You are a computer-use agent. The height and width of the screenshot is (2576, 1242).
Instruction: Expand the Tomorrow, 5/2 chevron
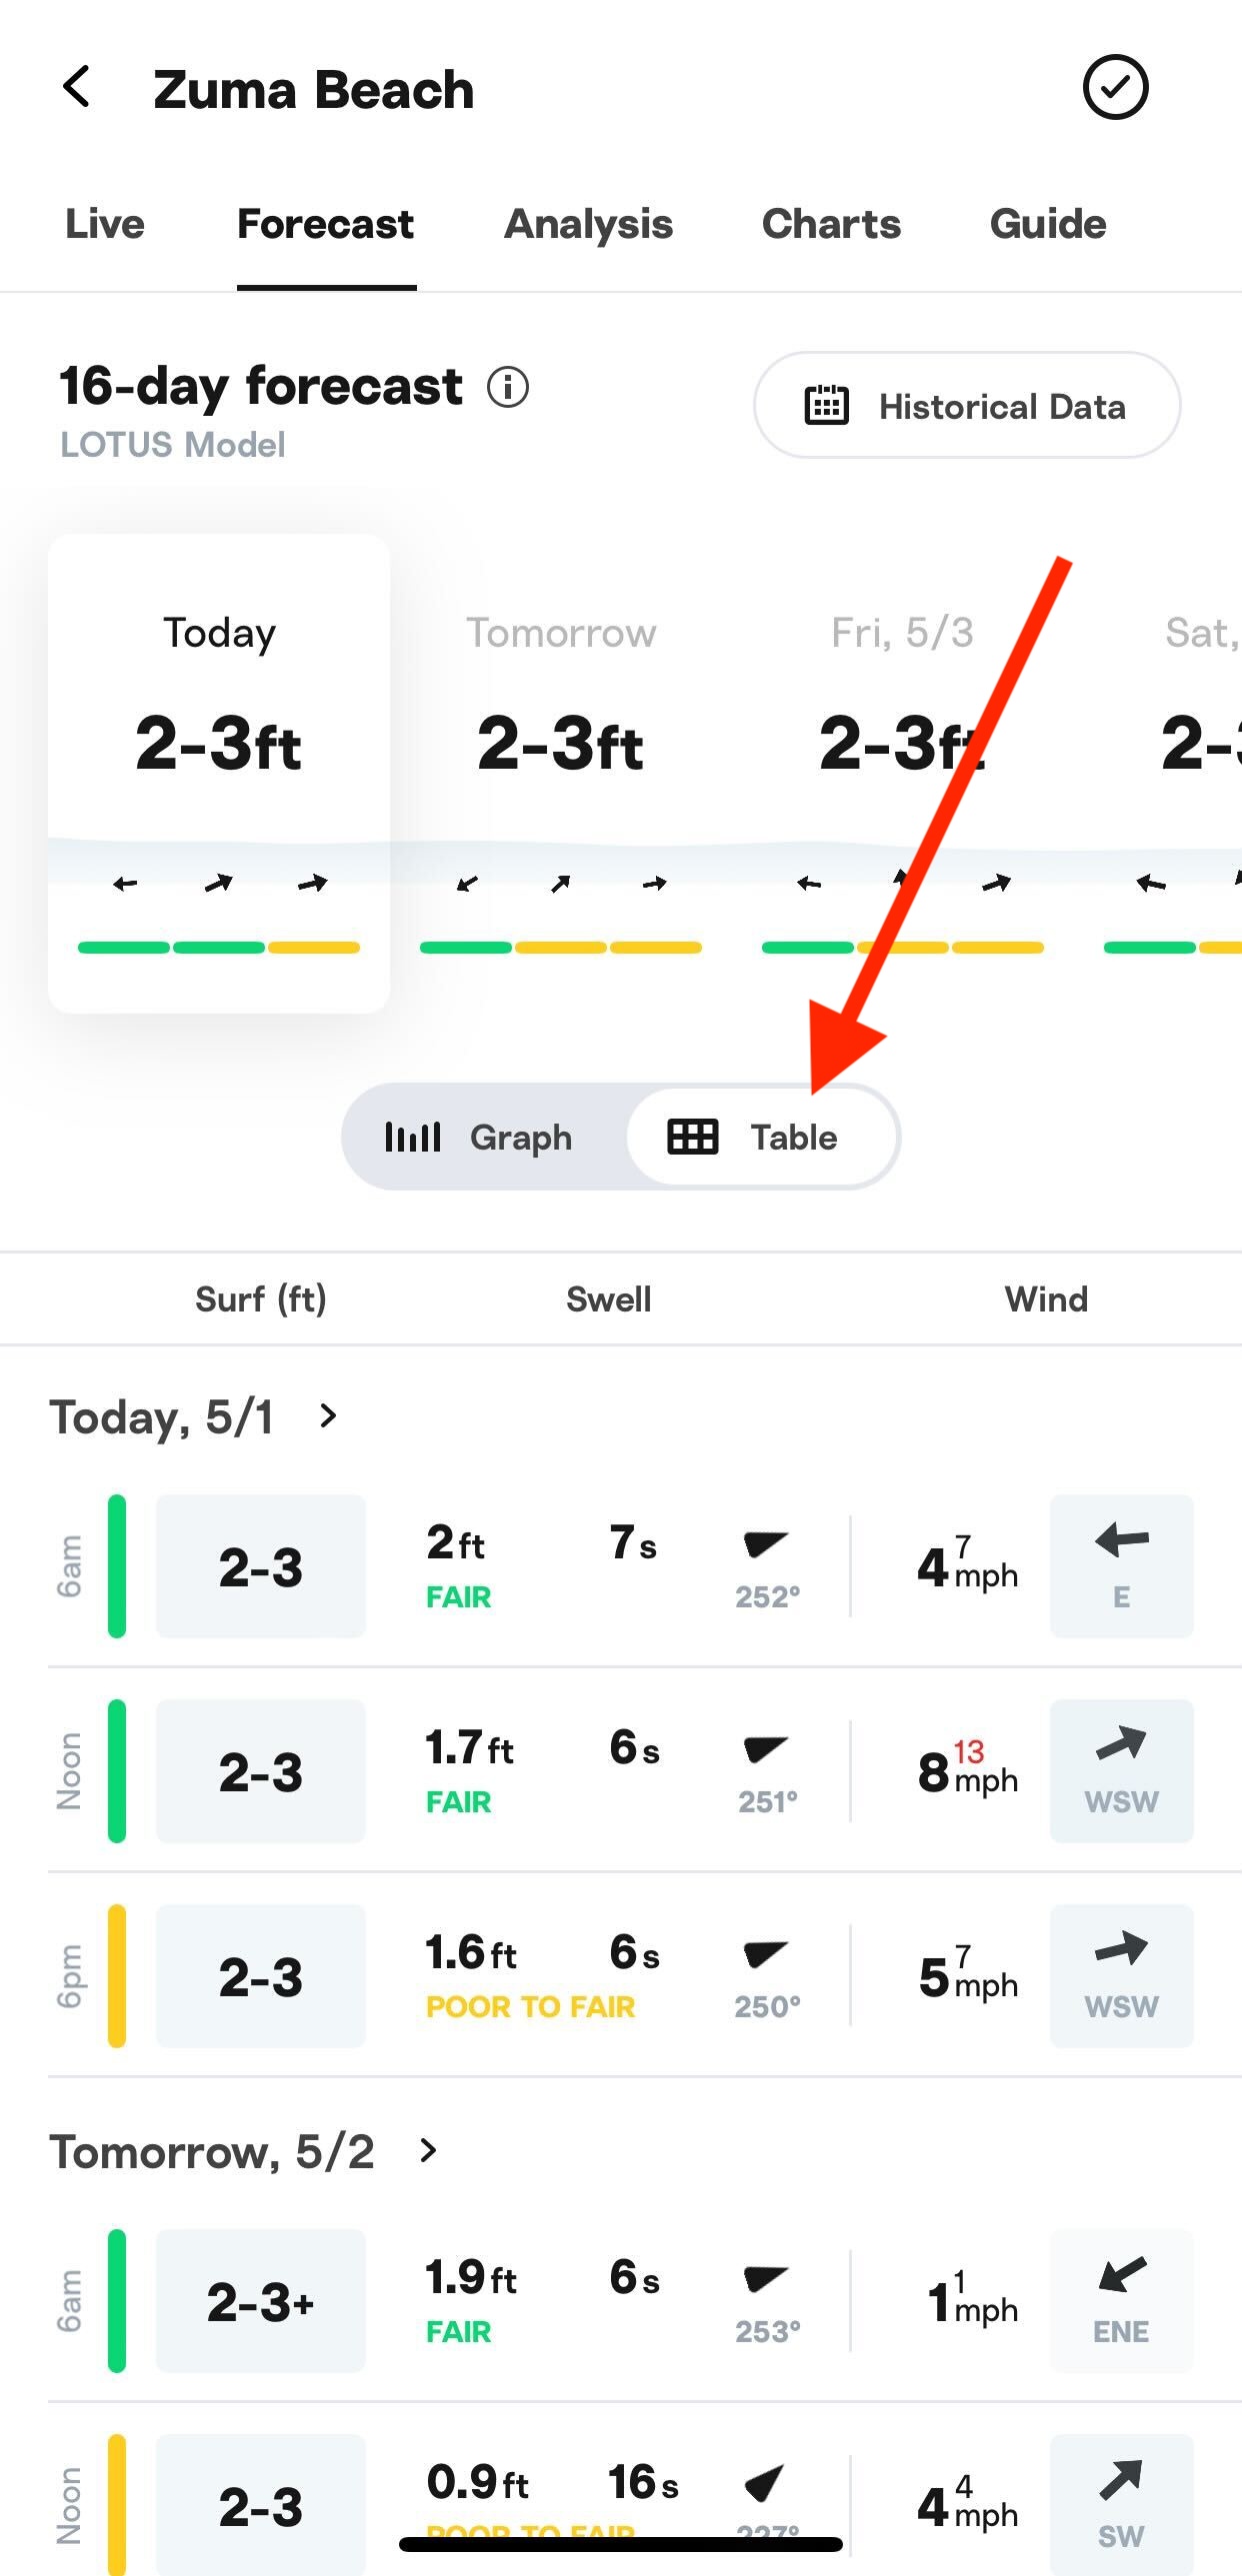point(429,2150)
